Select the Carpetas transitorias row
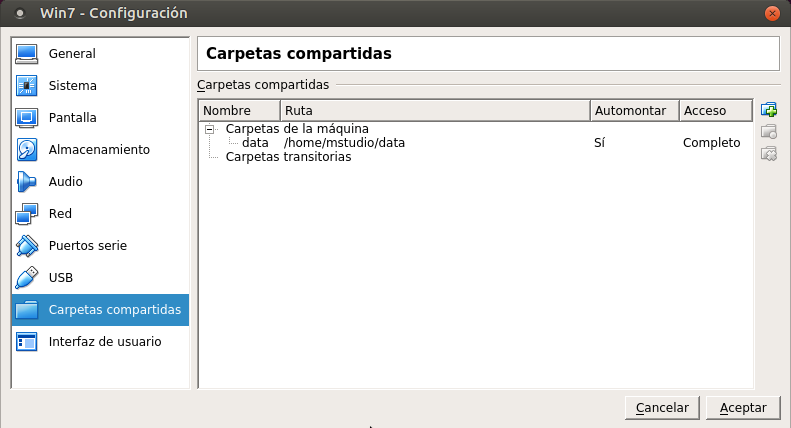 (x=289, y=157)
